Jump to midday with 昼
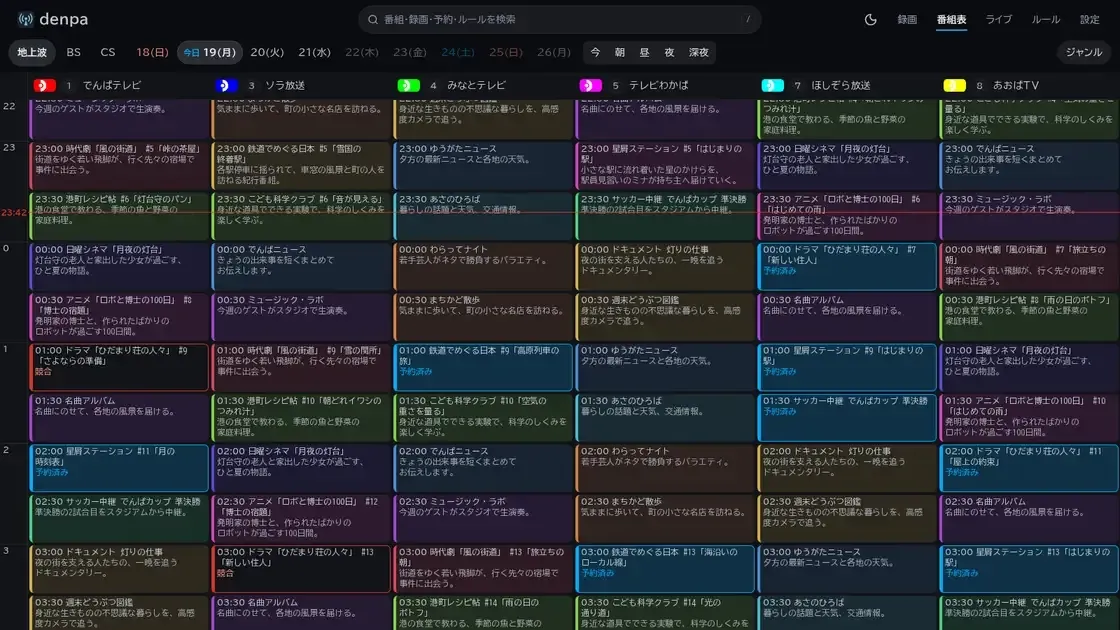This screenshot has width=1120, height=630. click(x=644, y=52)
